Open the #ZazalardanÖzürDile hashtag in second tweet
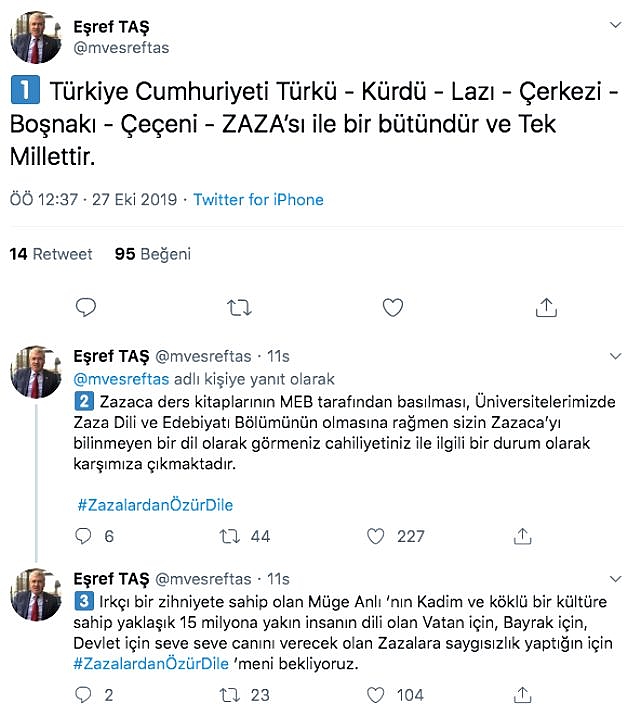 [x=154, y=505]
